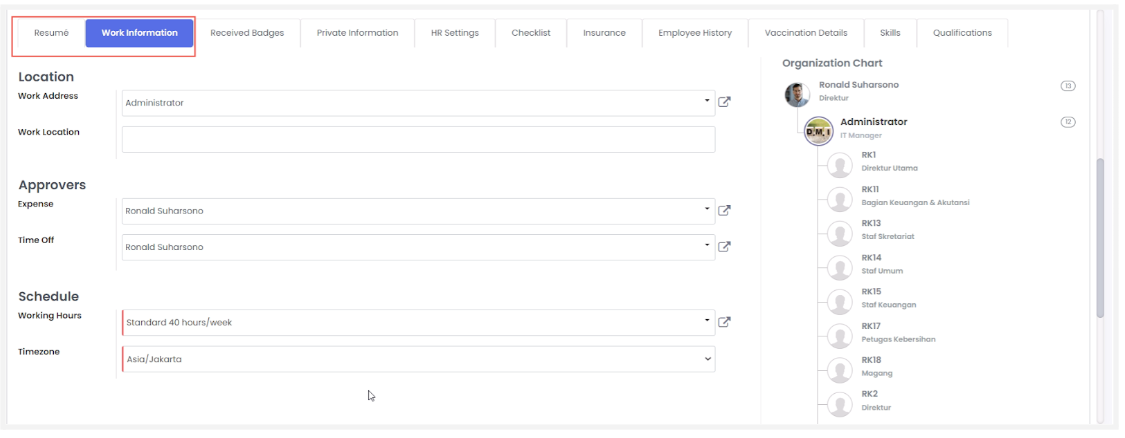Click the RK1 Direktur Utama avatar

pos(840,164)
